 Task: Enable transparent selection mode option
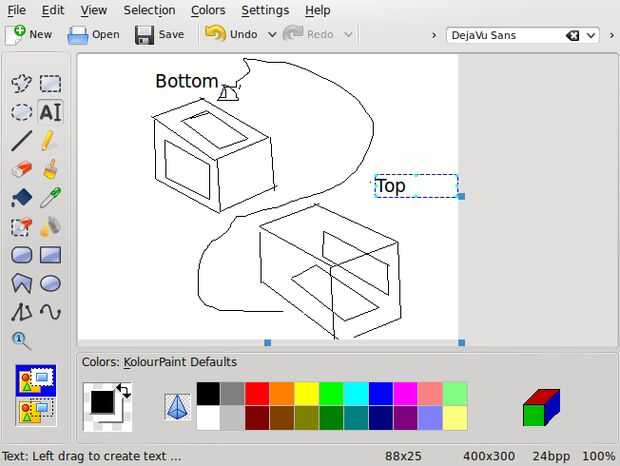(x=35, y=410)
